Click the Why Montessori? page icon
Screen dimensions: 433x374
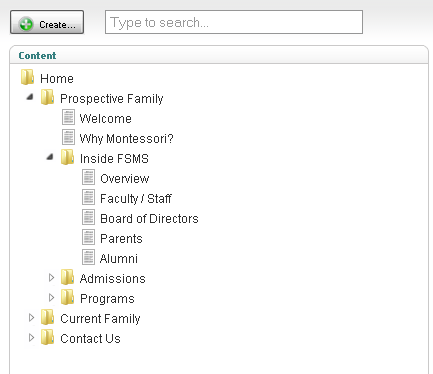[68, 137]
